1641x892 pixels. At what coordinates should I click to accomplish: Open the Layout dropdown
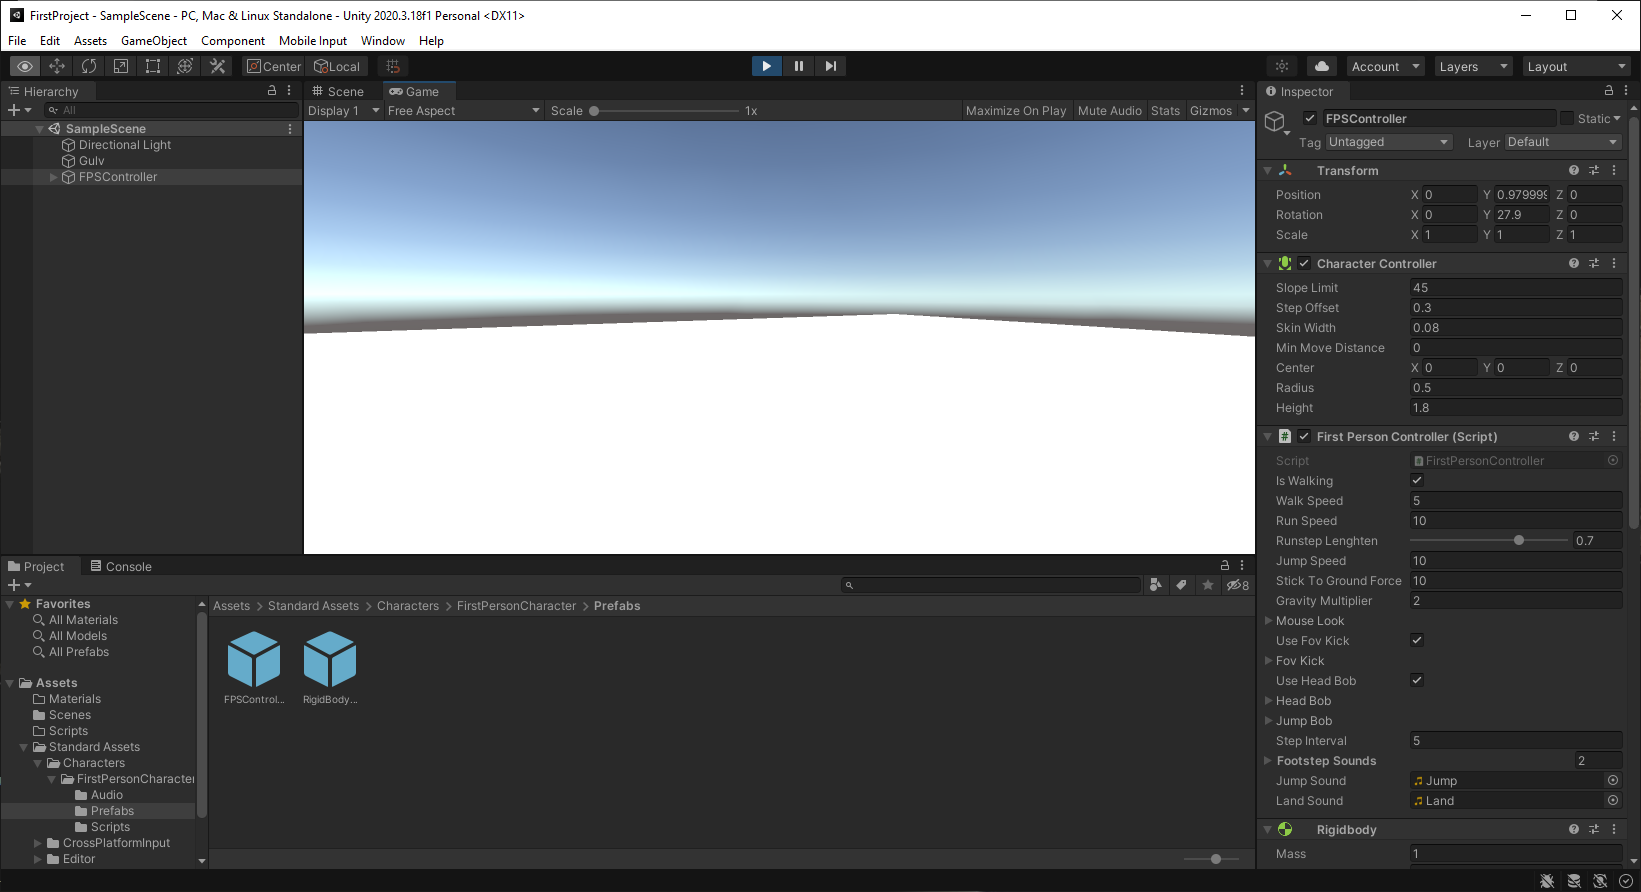click(1576, 66)
